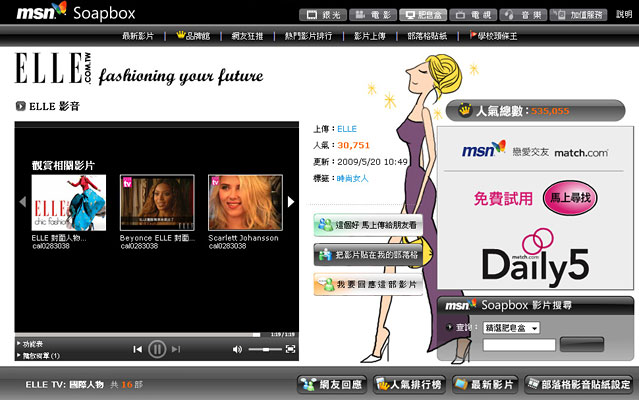Open uploader ELLE's profile link
This screenshot has width=639, height=400.
(347, 129)
